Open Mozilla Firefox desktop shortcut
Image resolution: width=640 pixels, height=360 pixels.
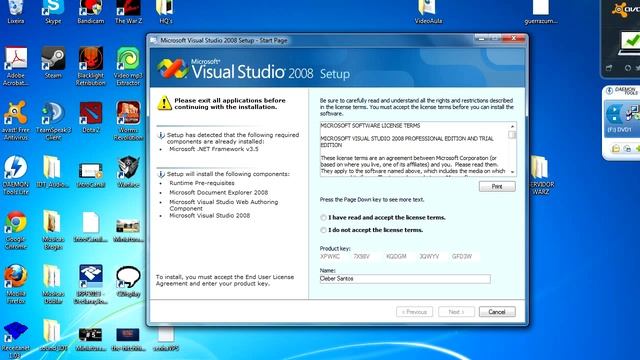pos(16,284)
